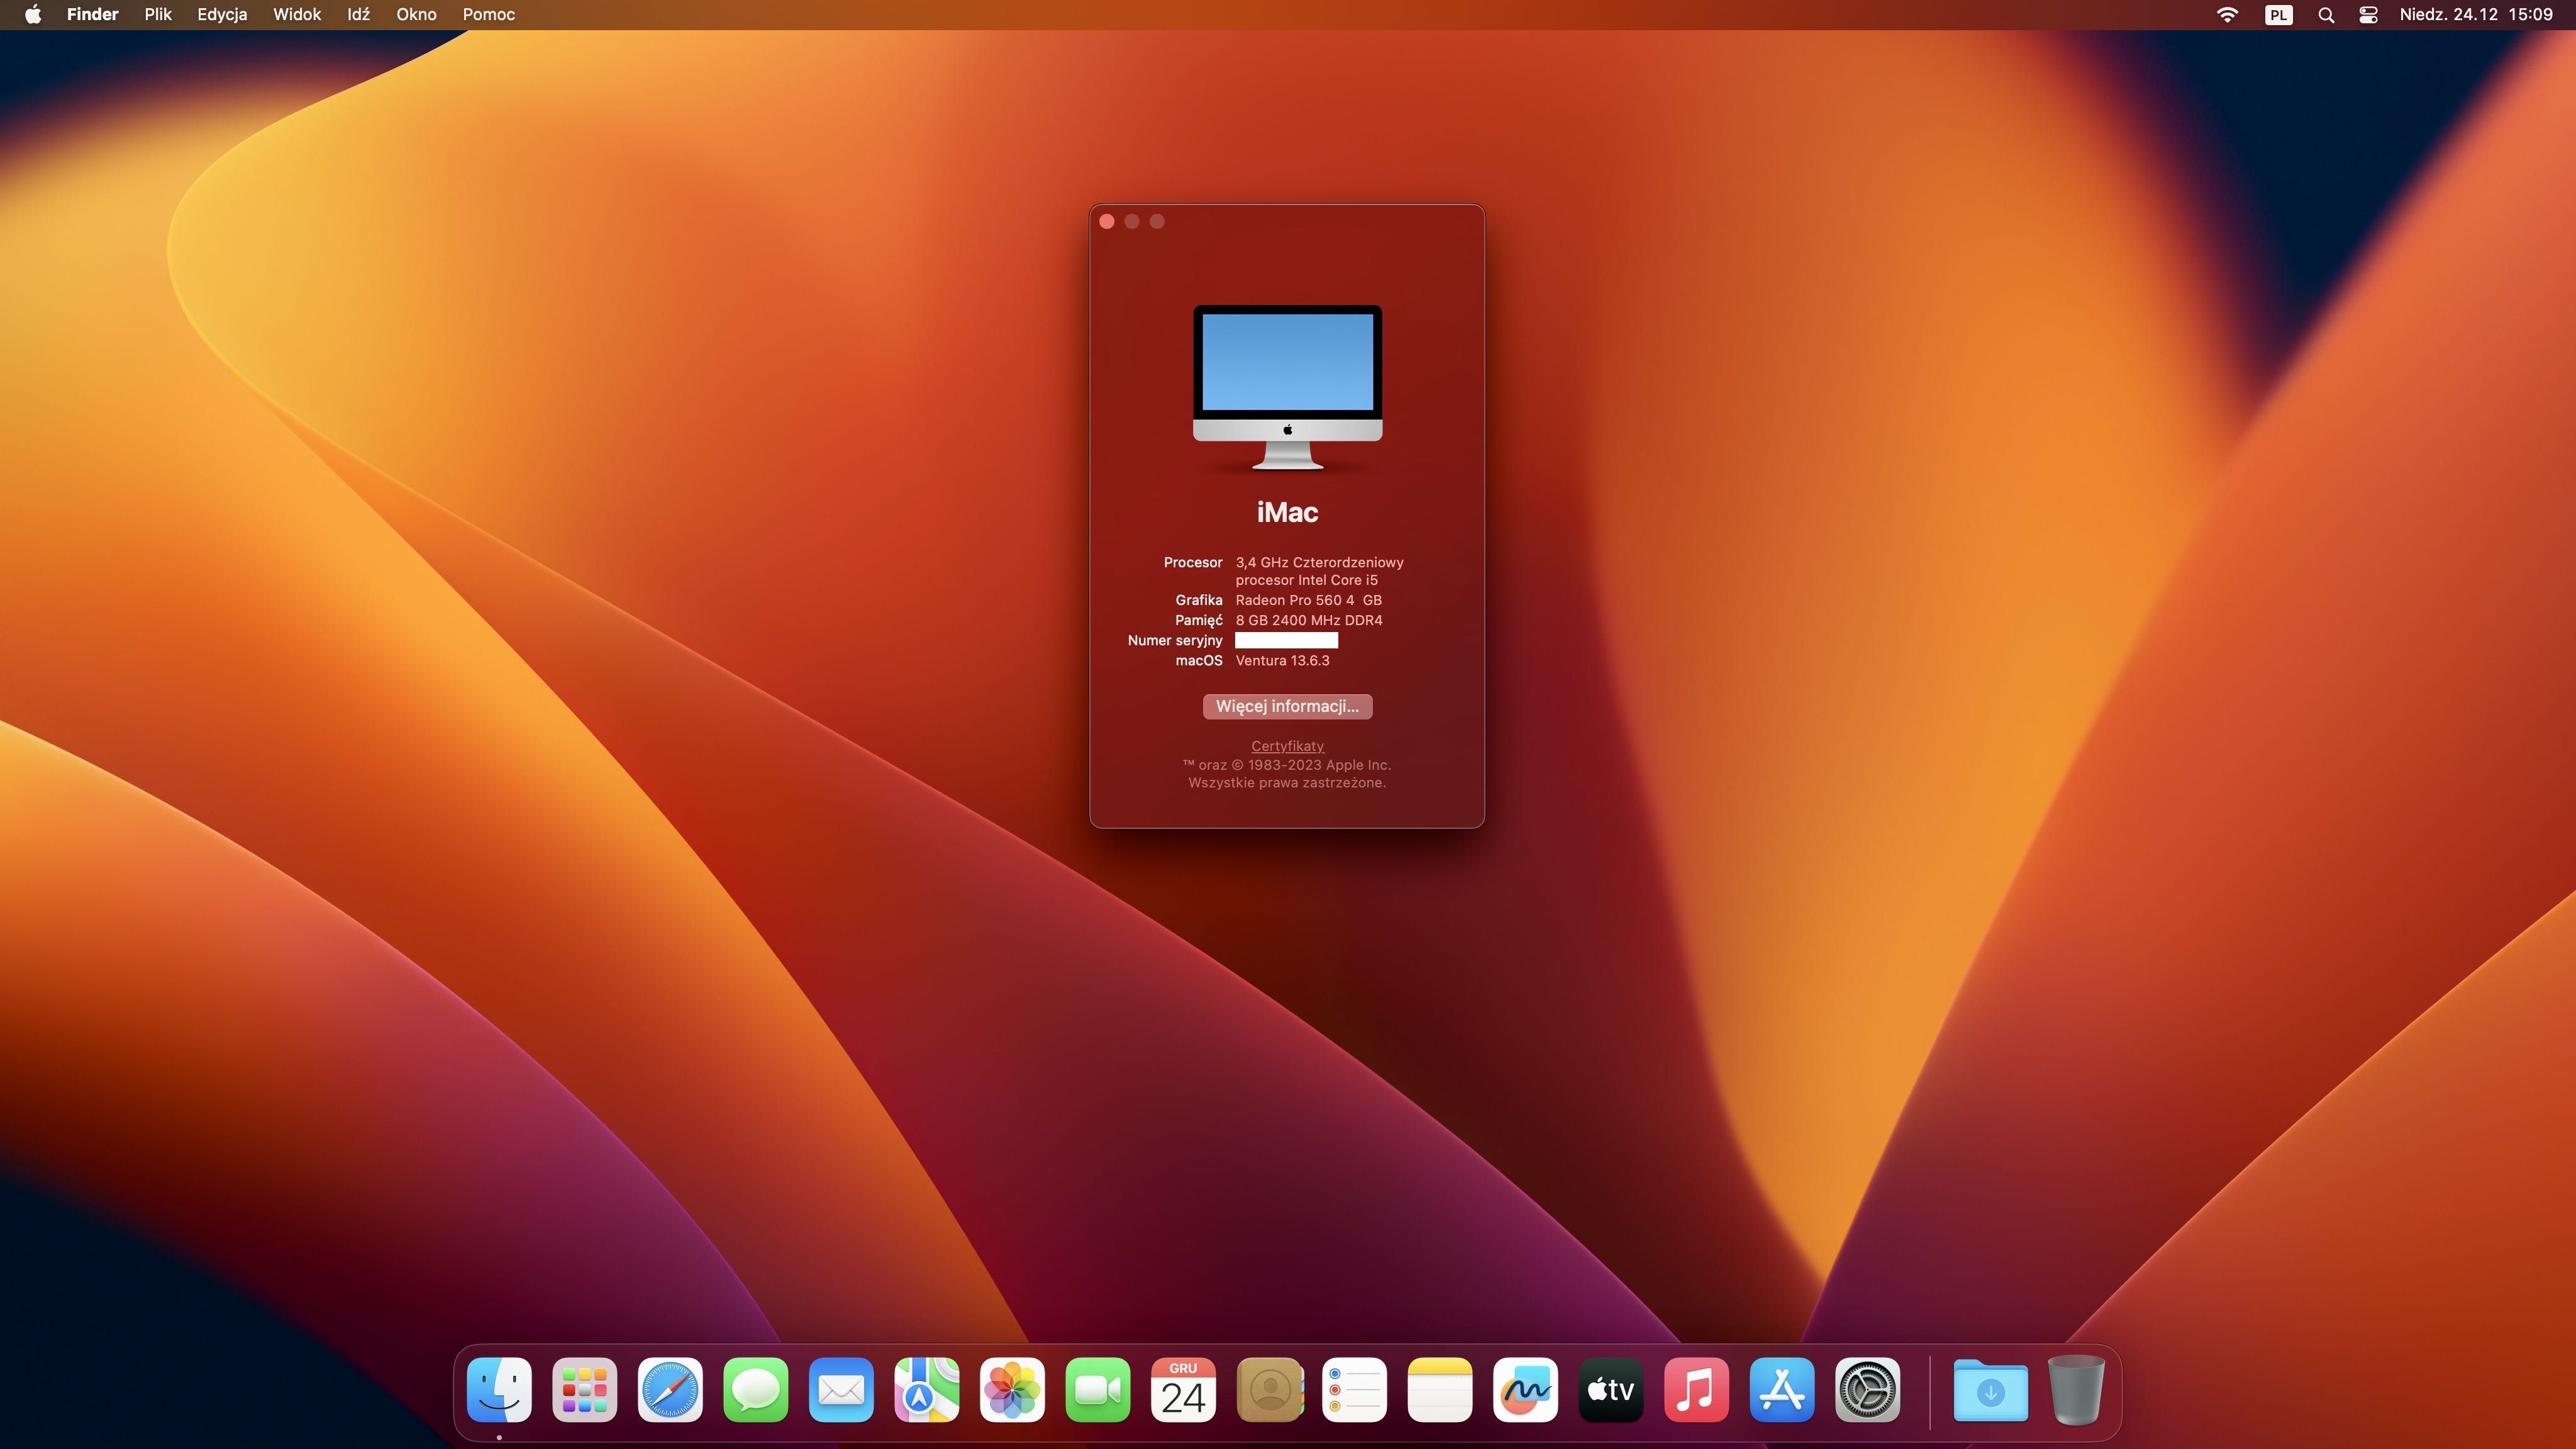Open the Photos app

click(1012, 1389)
